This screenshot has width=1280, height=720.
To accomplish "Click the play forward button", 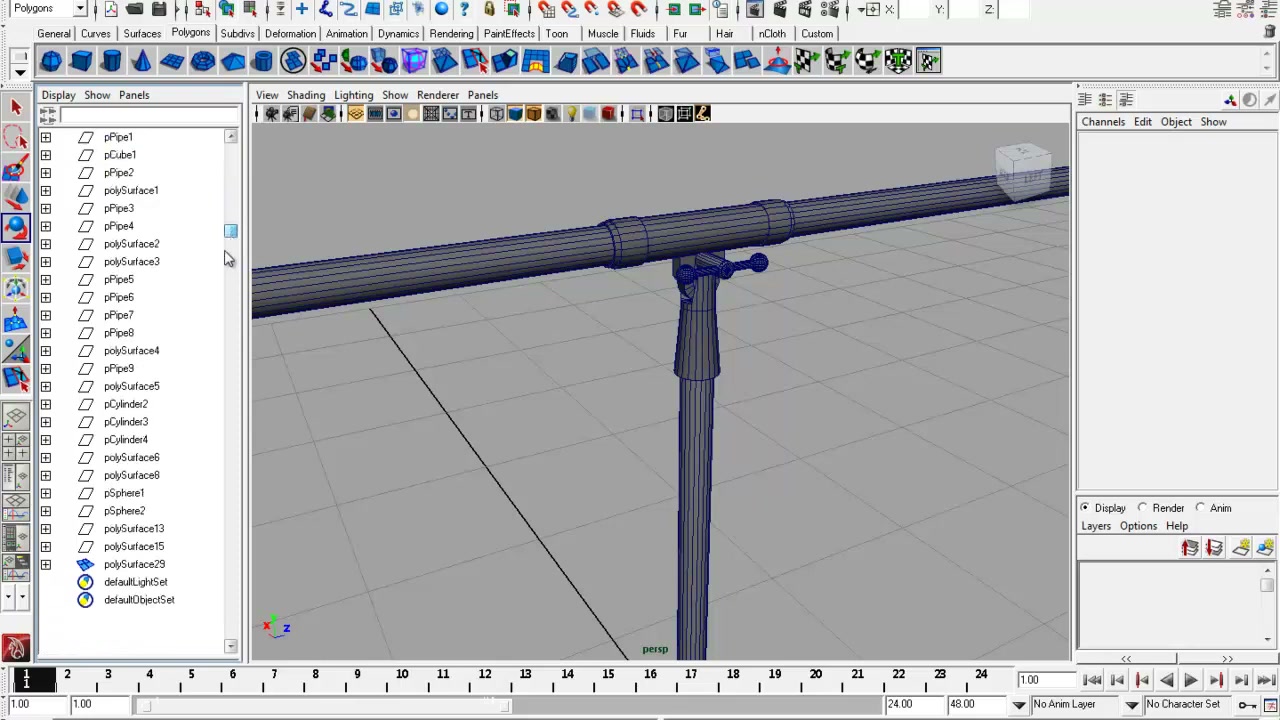I will coord(1191,680).
